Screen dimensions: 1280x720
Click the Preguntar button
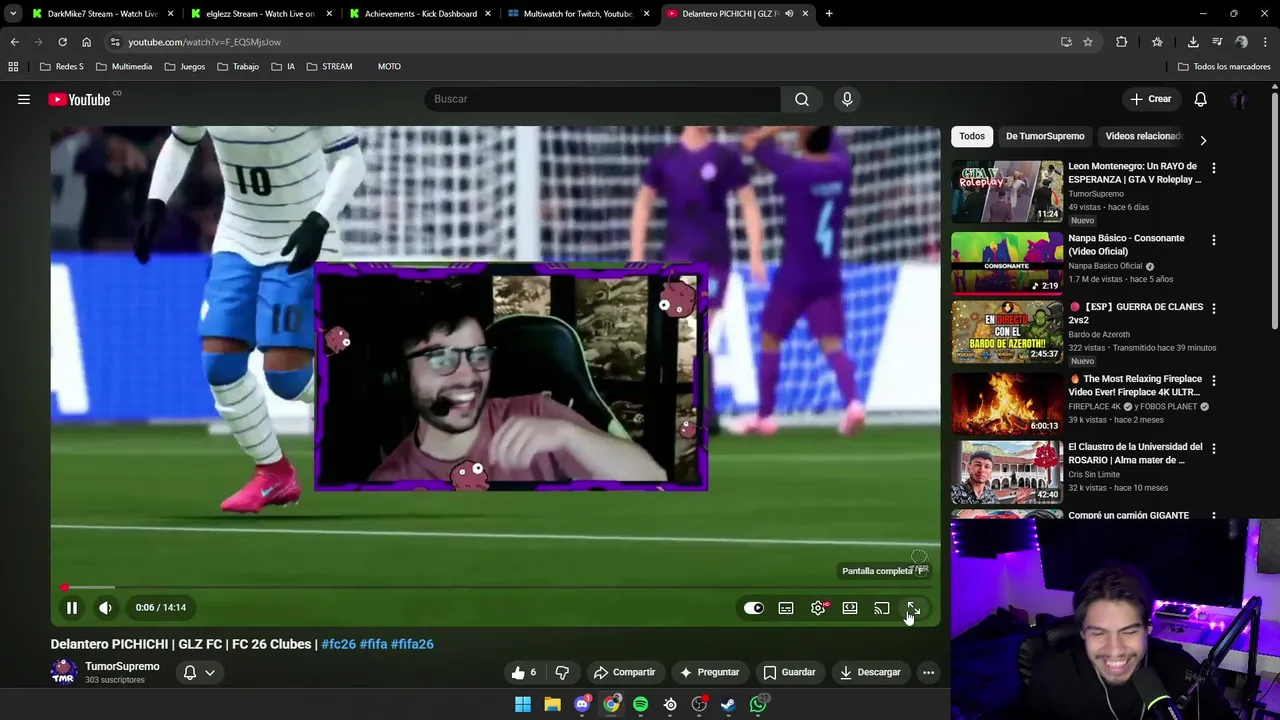(709, 672)
